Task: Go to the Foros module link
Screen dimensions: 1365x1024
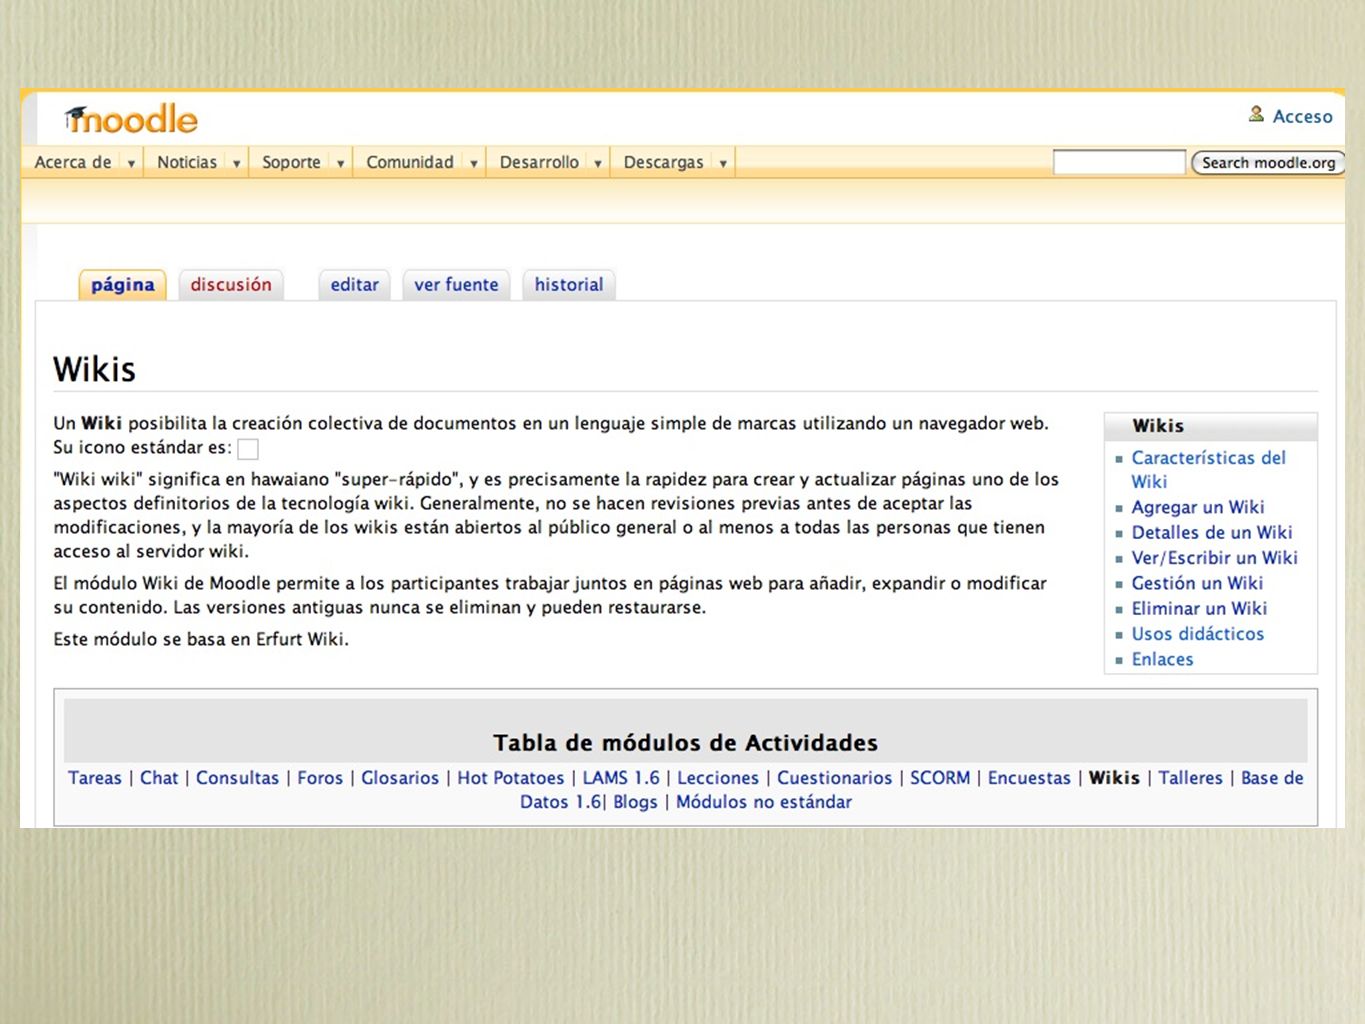Action: click(320, 778)
